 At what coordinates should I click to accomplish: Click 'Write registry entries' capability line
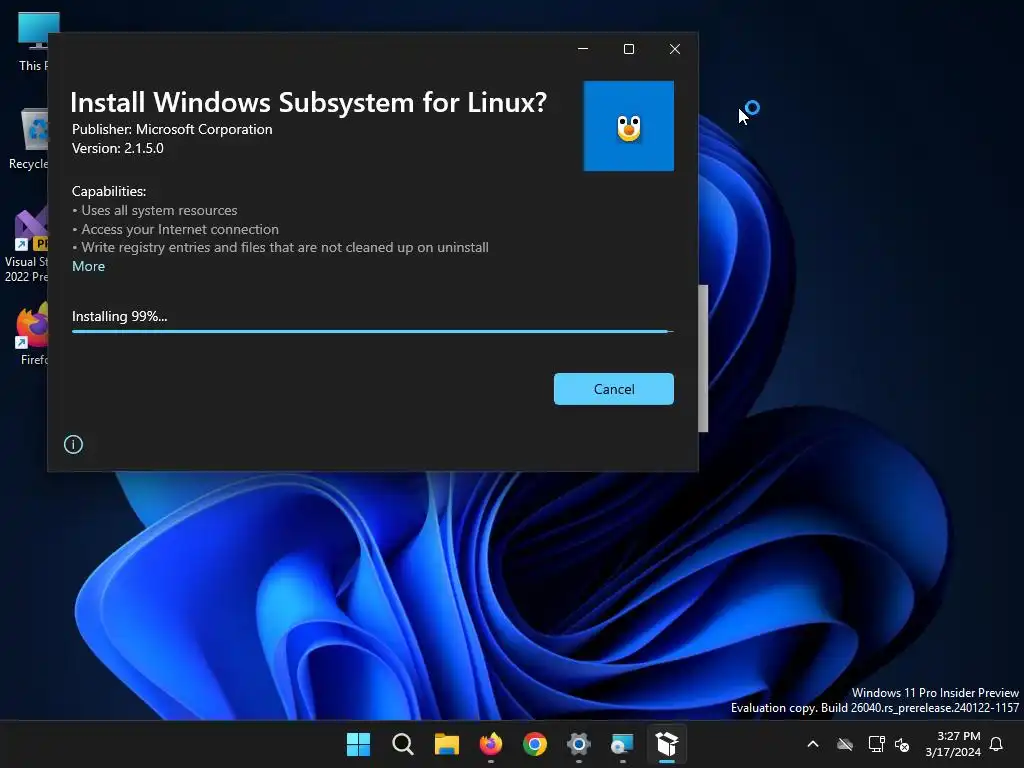pyautogui.click(x=280, y=248)
